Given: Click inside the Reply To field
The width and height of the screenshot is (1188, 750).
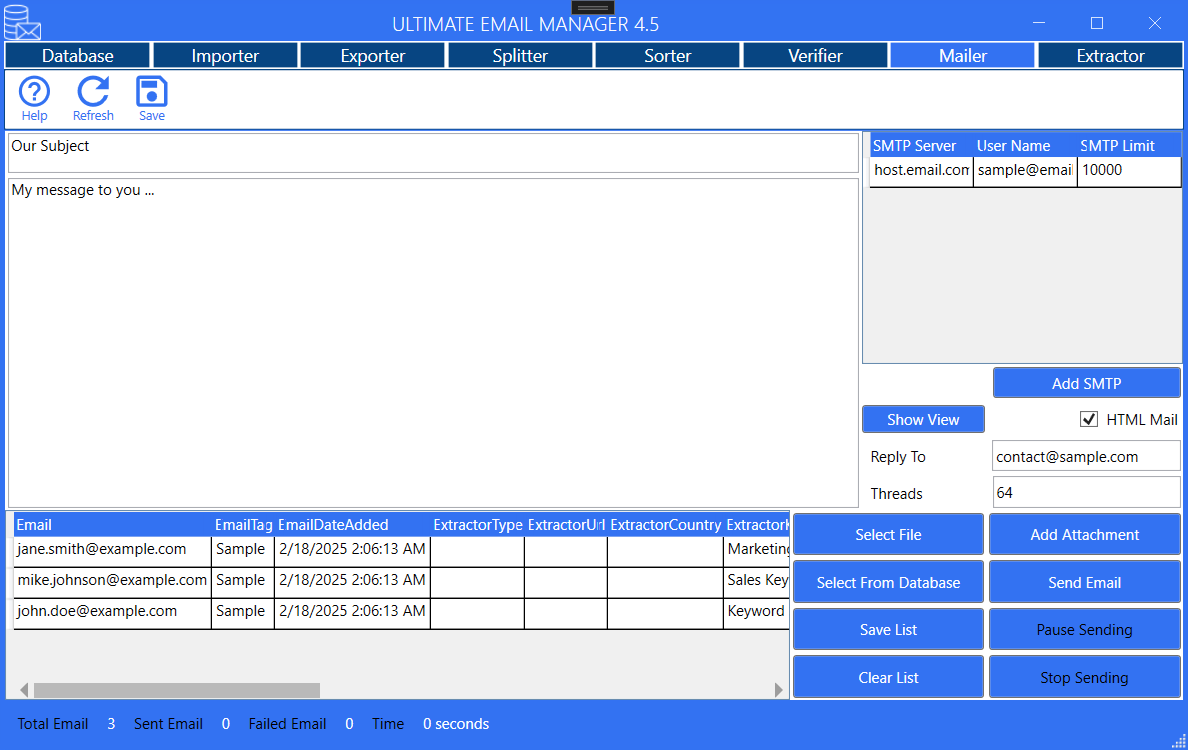Looking at the screenshot, I should click(x=1086, y=455).
